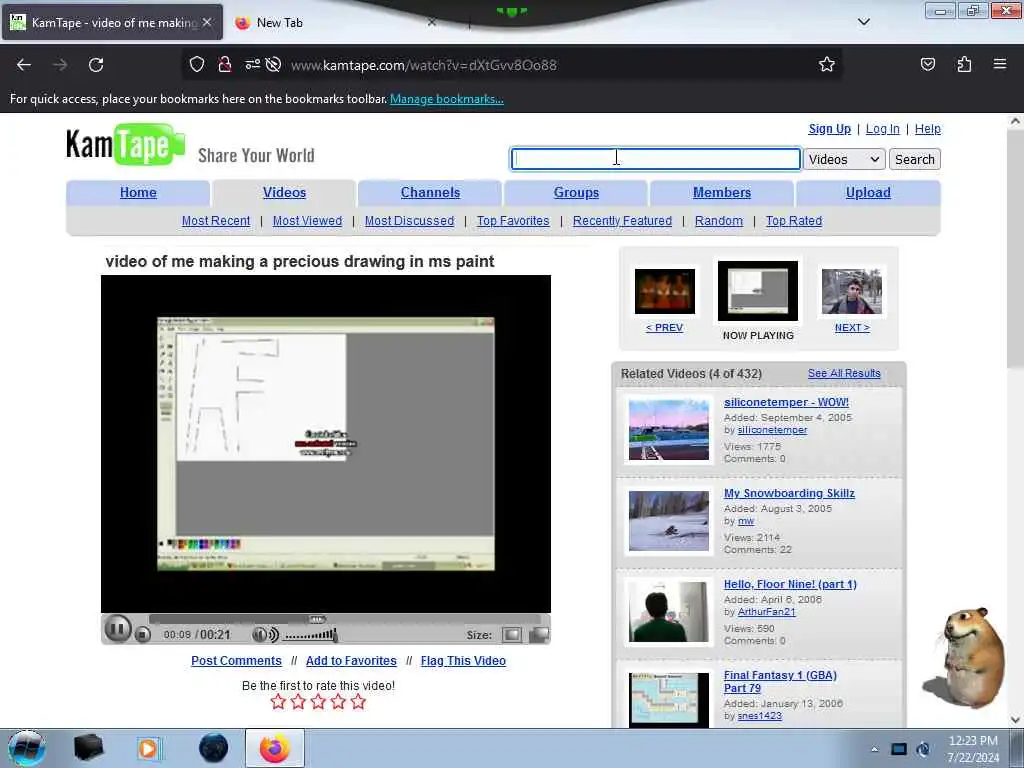Open the Firefox hamburger menu

(x=1000, y=64)
